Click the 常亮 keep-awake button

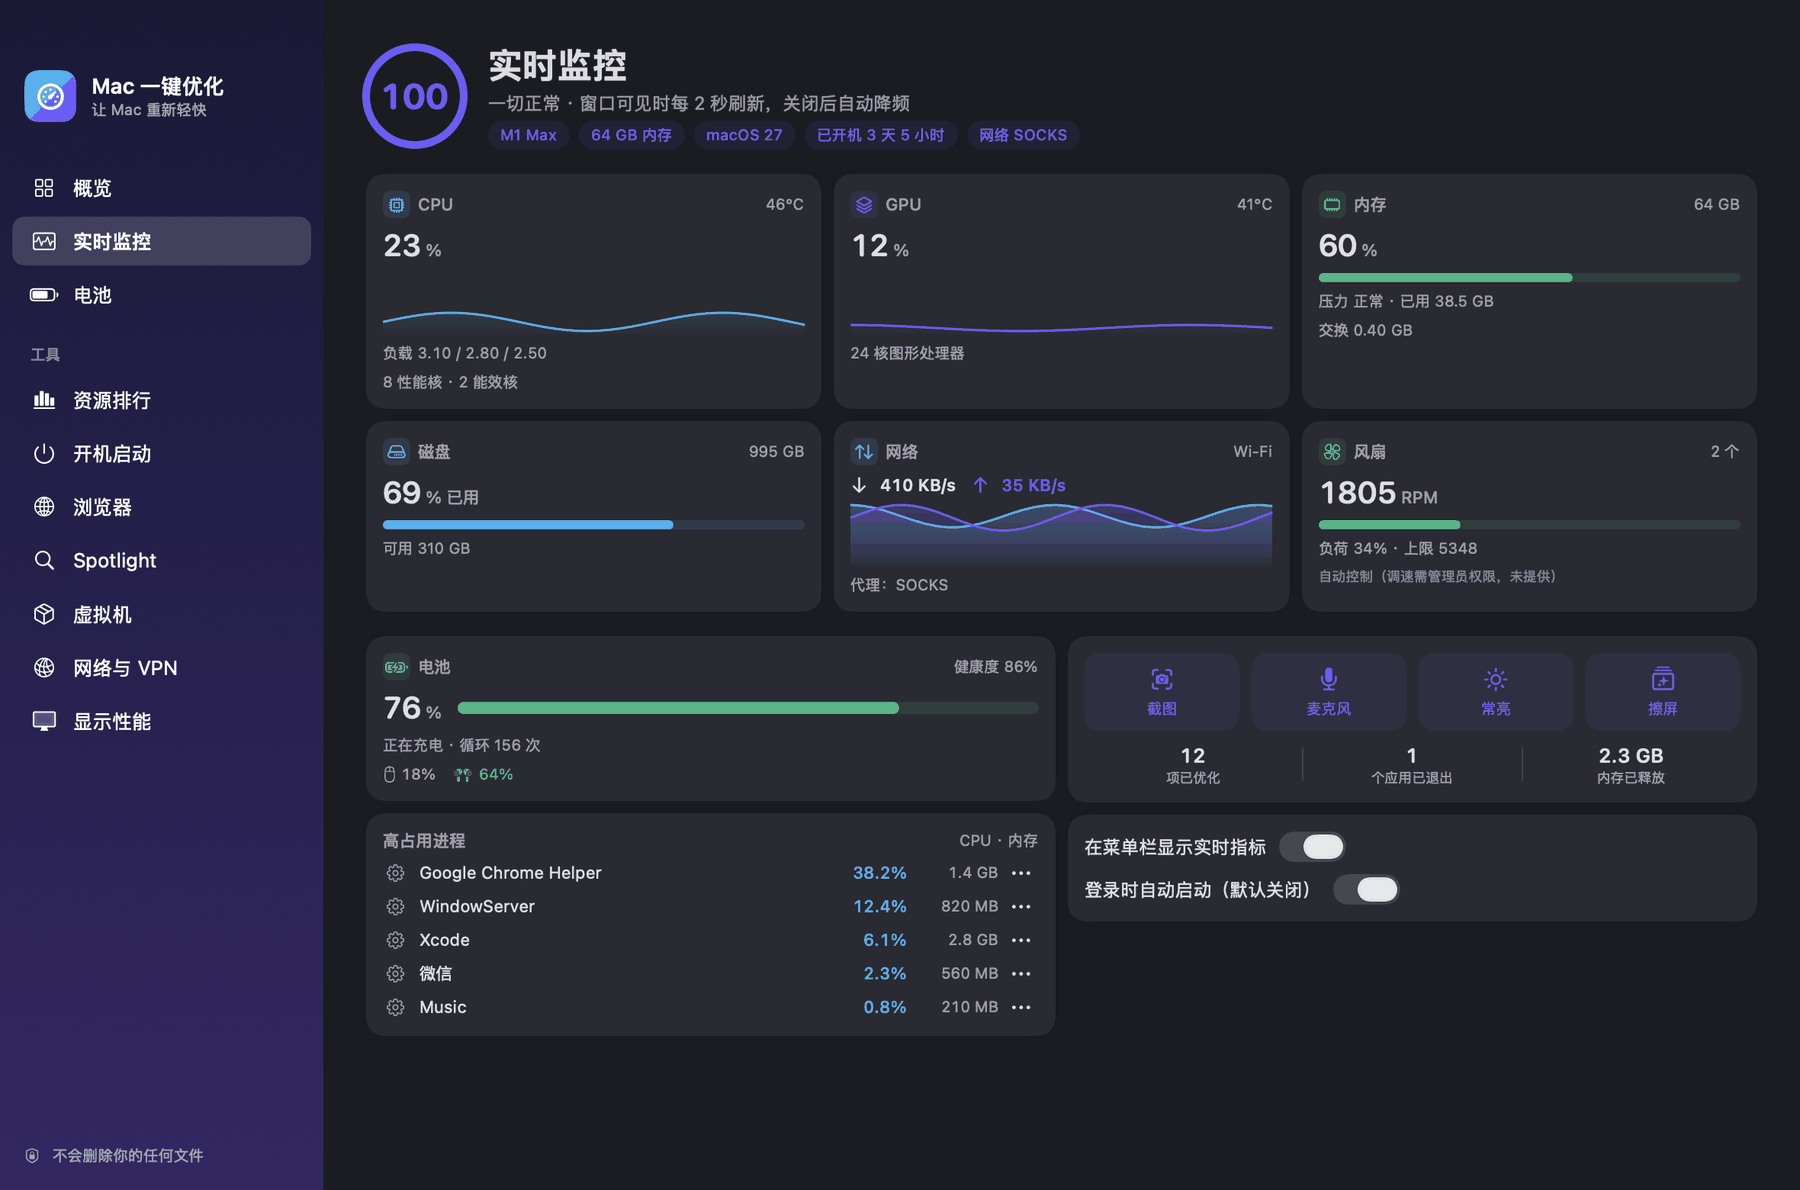[x=1495, y=692]
